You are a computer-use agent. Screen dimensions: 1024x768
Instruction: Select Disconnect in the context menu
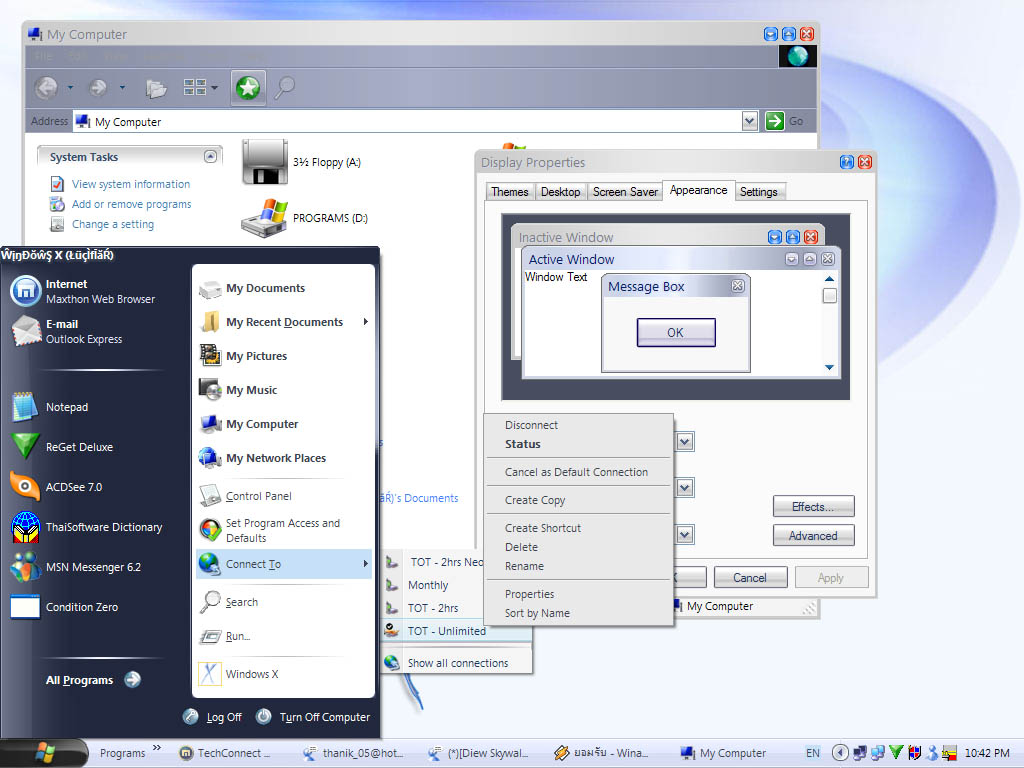[531, 425]
